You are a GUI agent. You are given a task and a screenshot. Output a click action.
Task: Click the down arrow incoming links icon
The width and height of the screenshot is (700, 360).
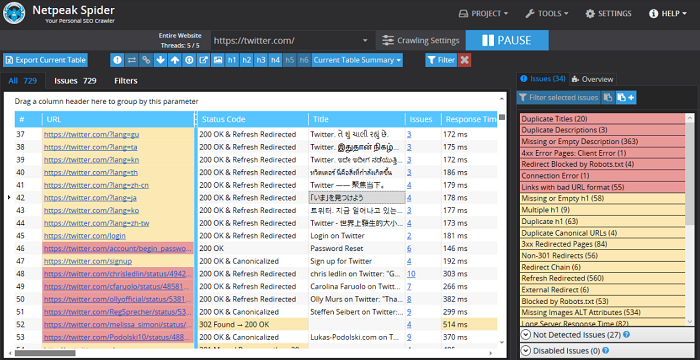pyautogui.click(x=160, y=60)
